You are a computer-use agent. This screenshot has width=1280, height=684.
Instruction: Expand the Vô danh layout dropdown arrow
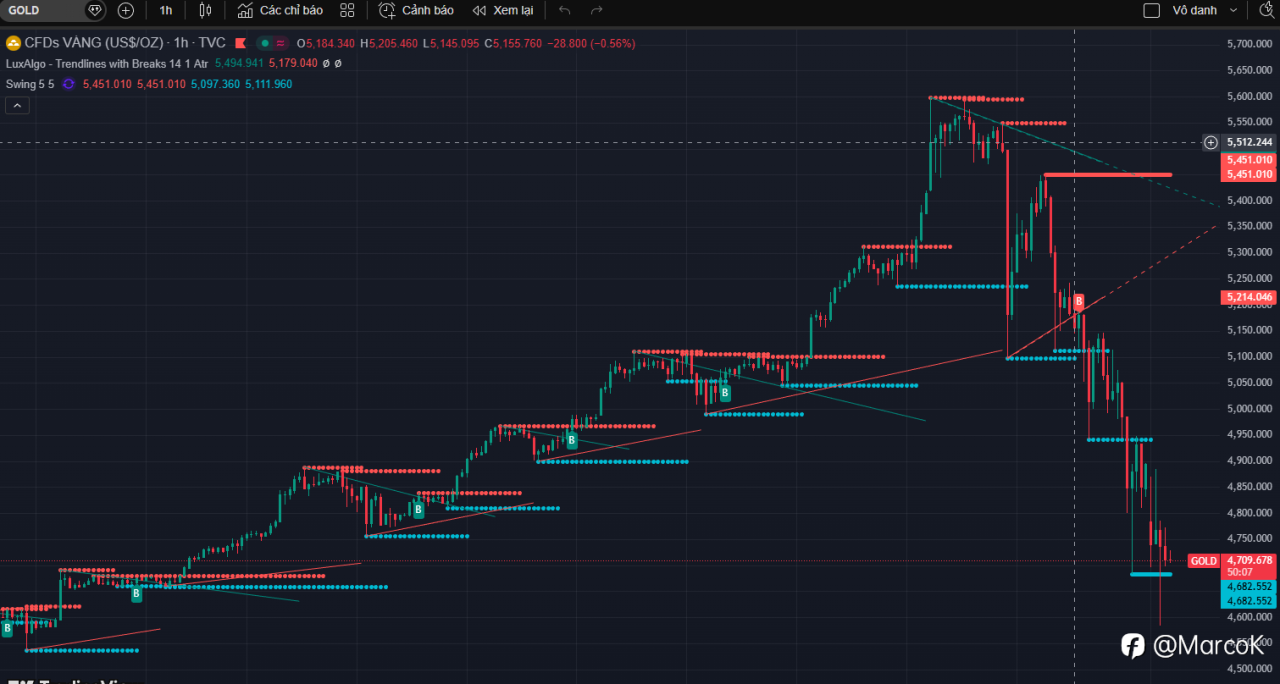pos(1234,10)
